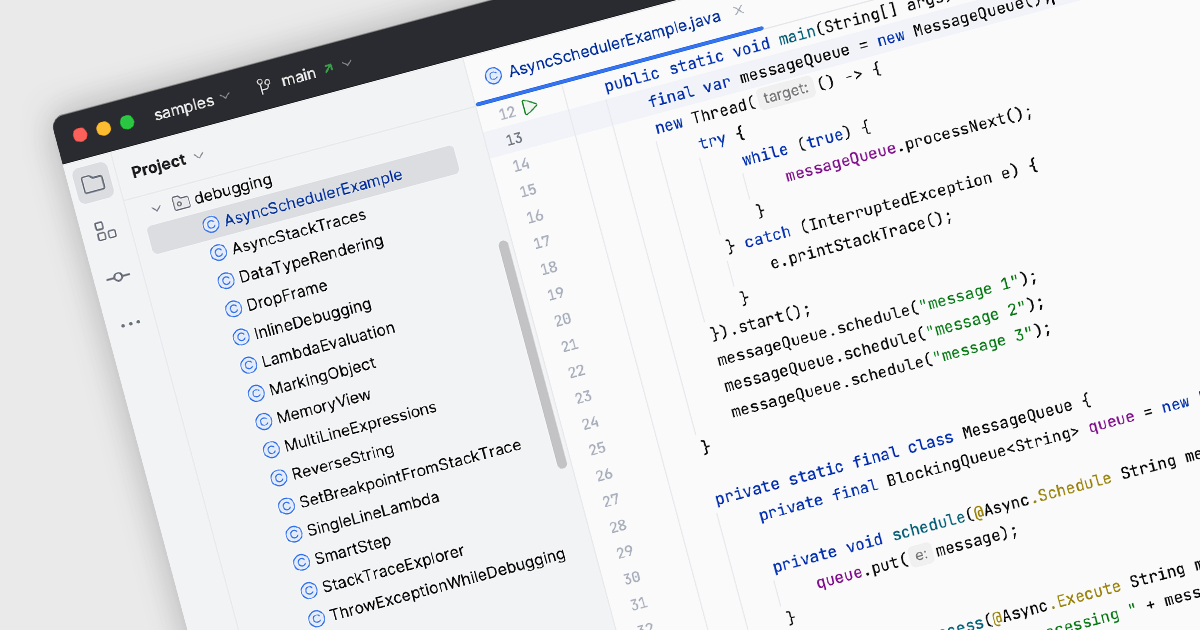Image resolution: width=1200 pixels, height=630 pixels.
Task: Collapse the debugging folder chevron
Action: point(155,208)
